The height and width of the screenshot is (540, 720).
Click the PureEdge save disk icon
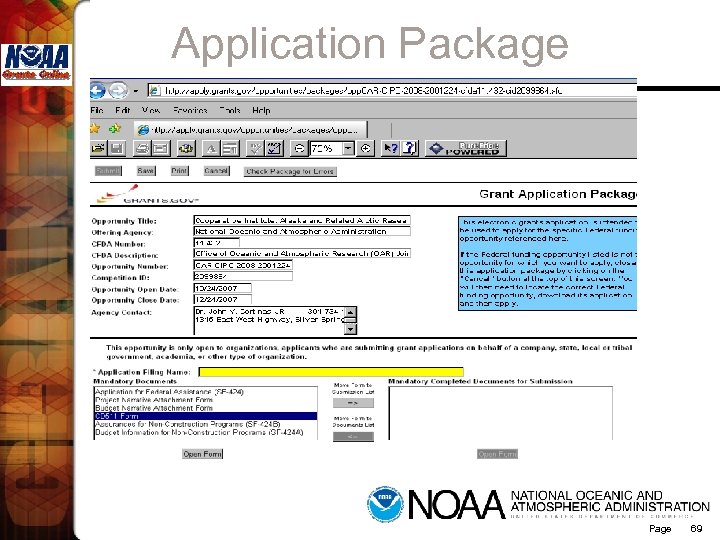(x=117, y=148)
